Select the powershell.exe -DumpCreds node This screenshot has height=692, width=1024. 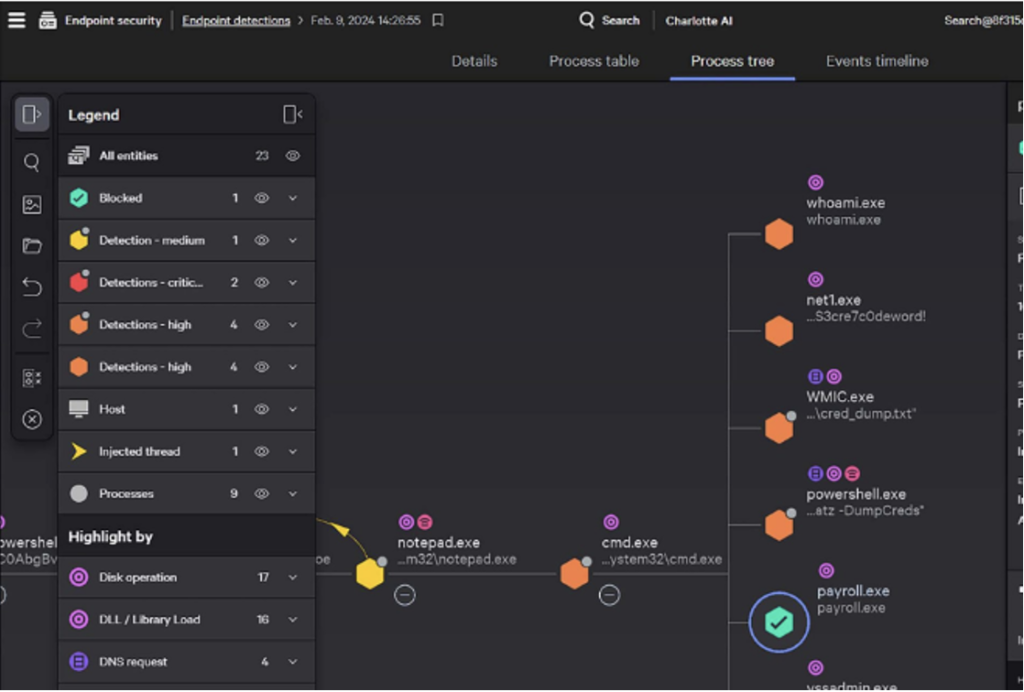tap(778, 525)
